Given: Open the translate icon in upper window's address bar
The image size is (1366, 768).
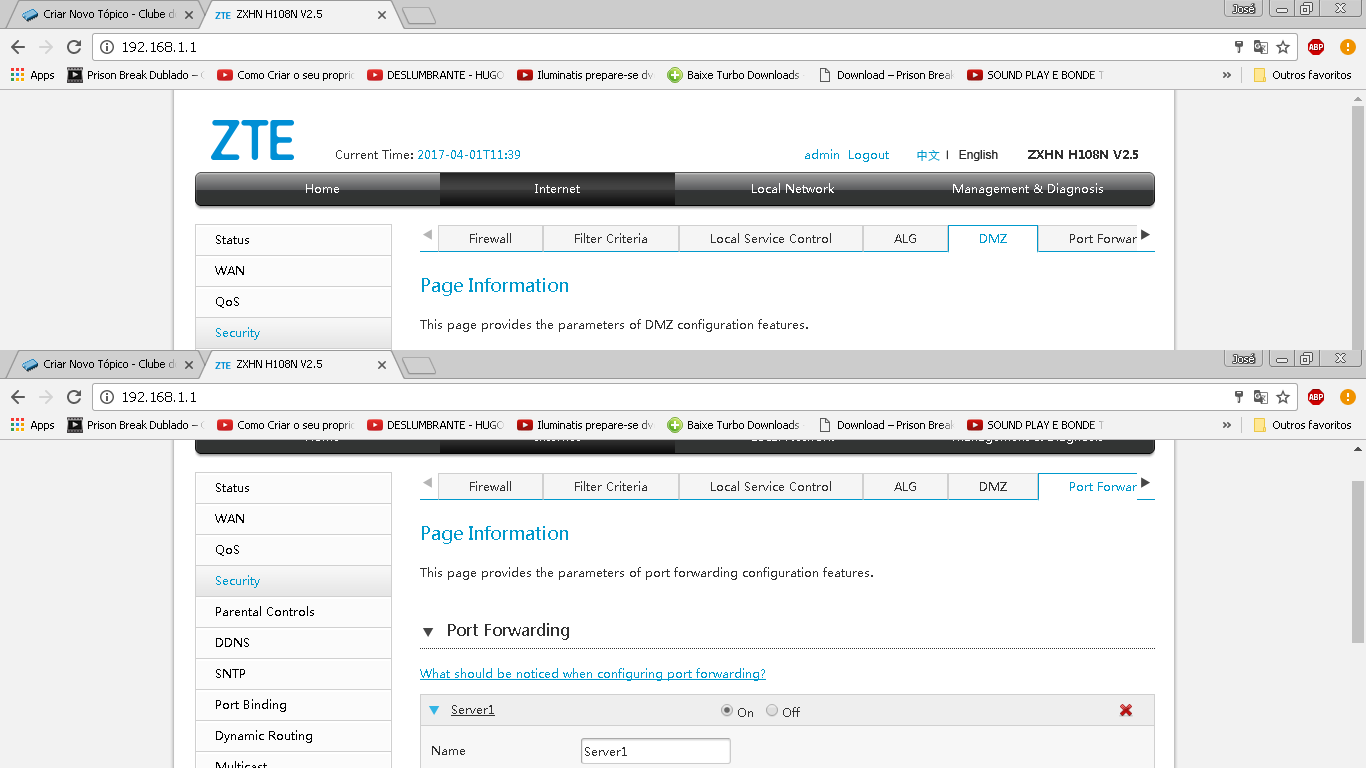Looking at the screenshot, I should click(1261, 47).
